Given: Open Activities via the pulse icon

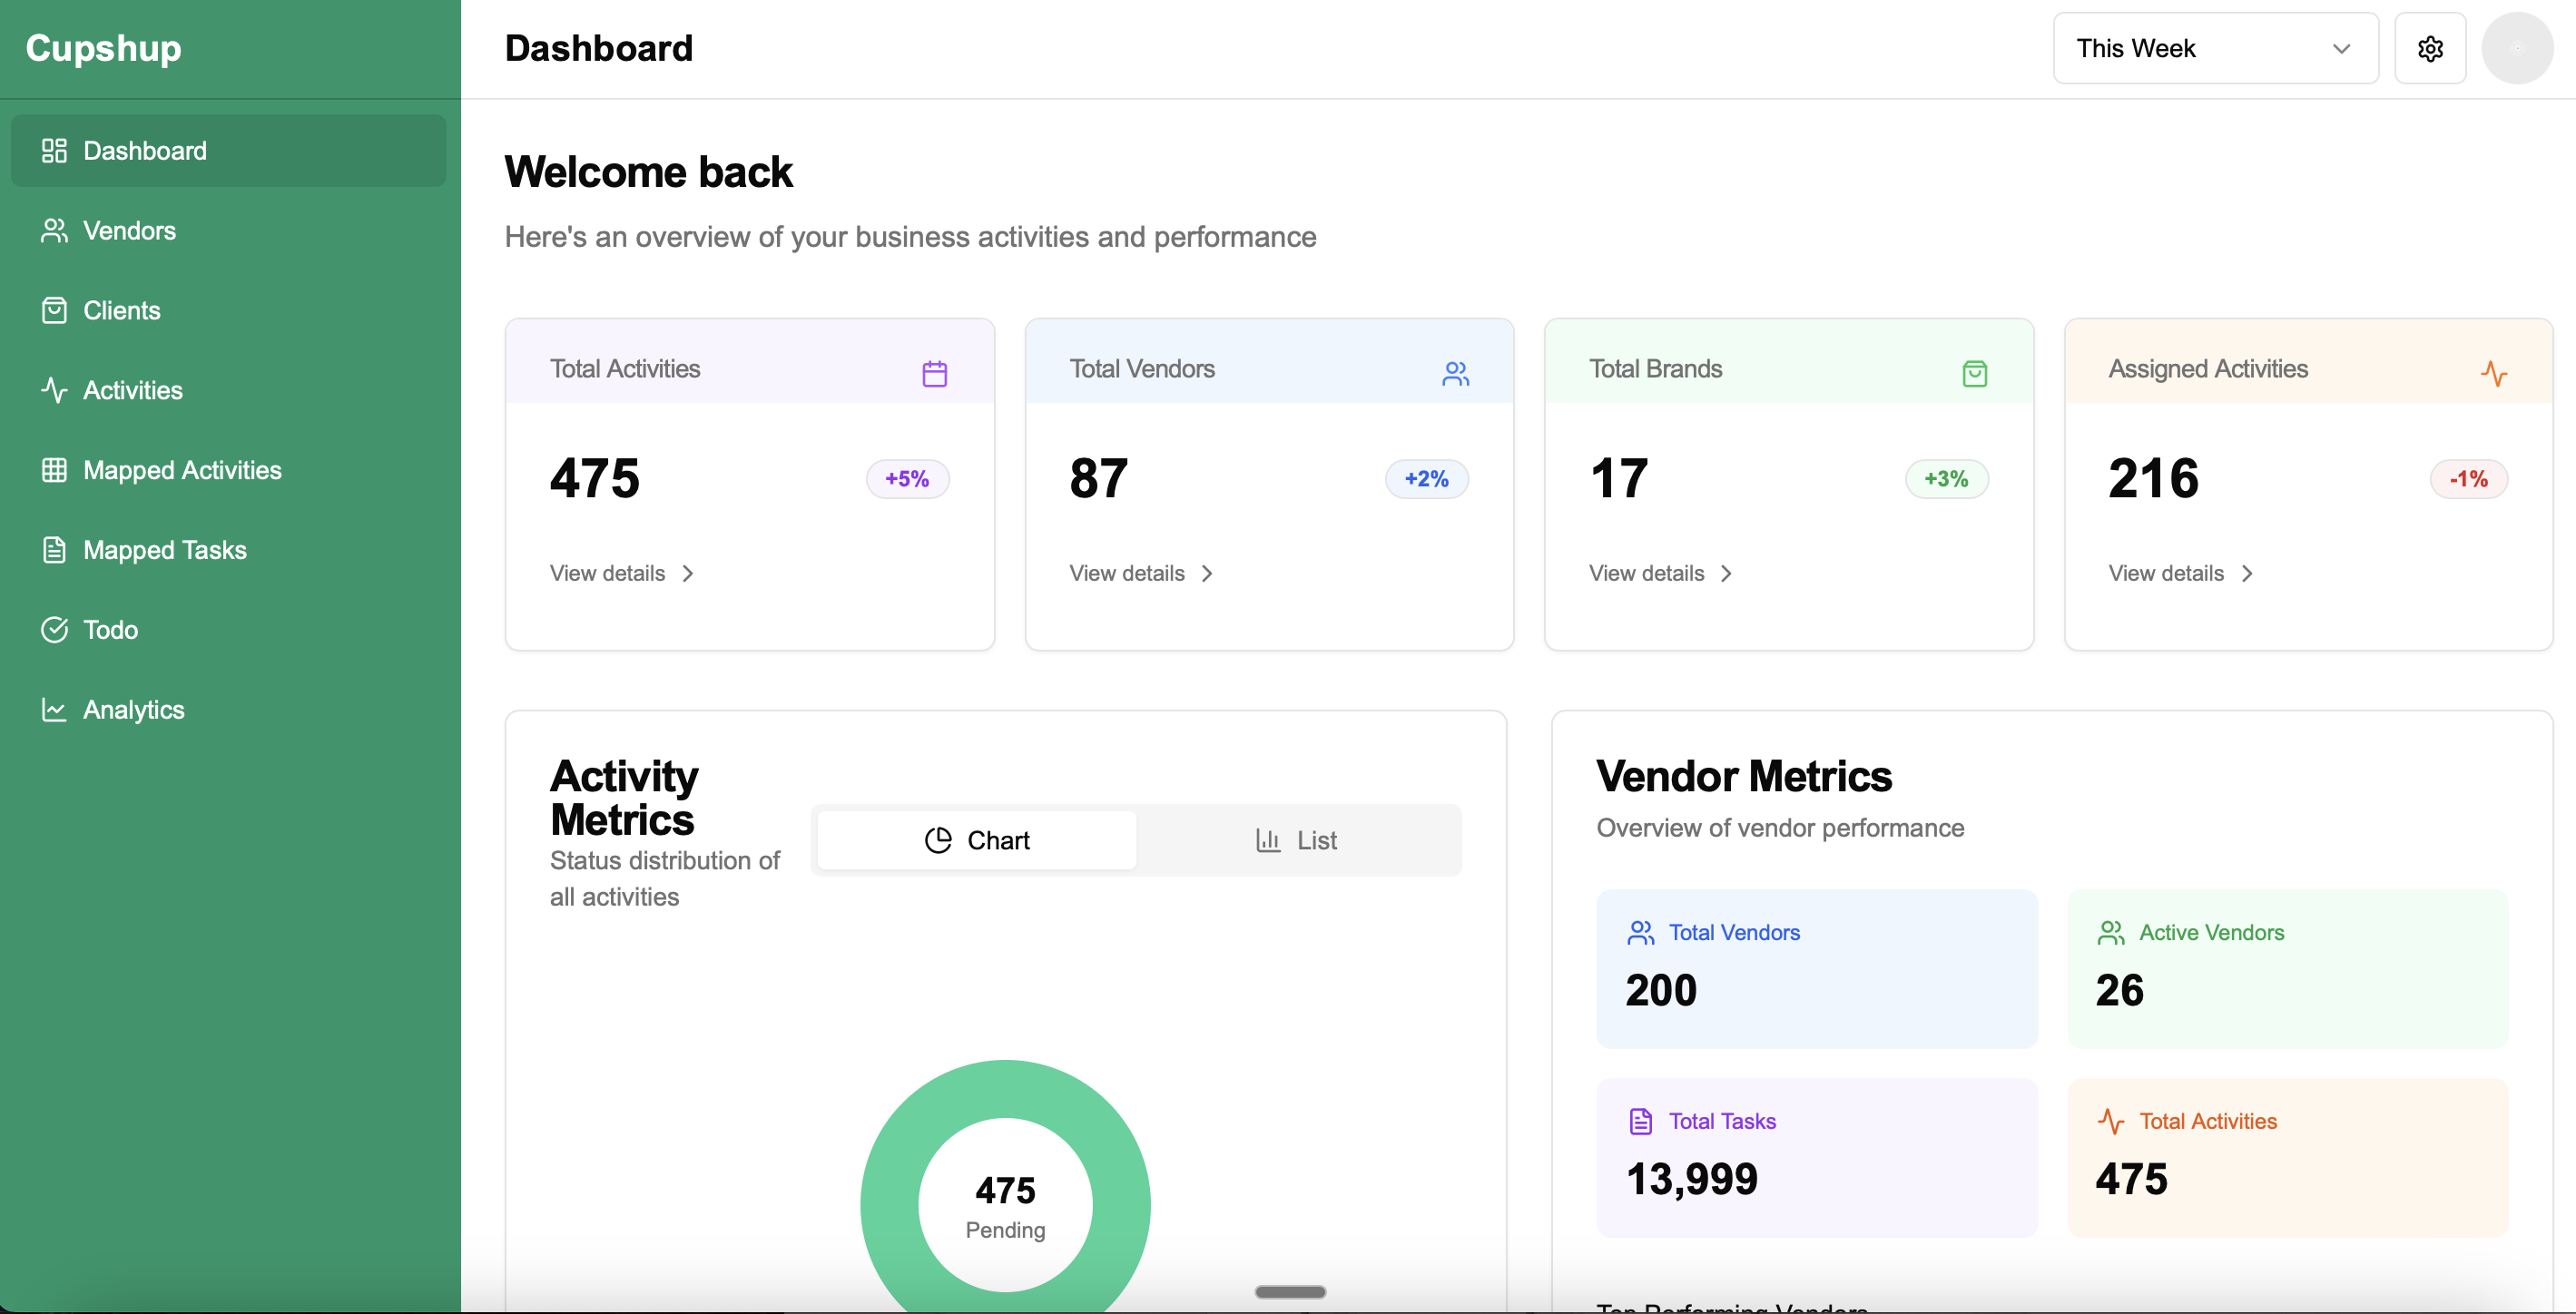Looking at the screenshot, I should 54,390.
